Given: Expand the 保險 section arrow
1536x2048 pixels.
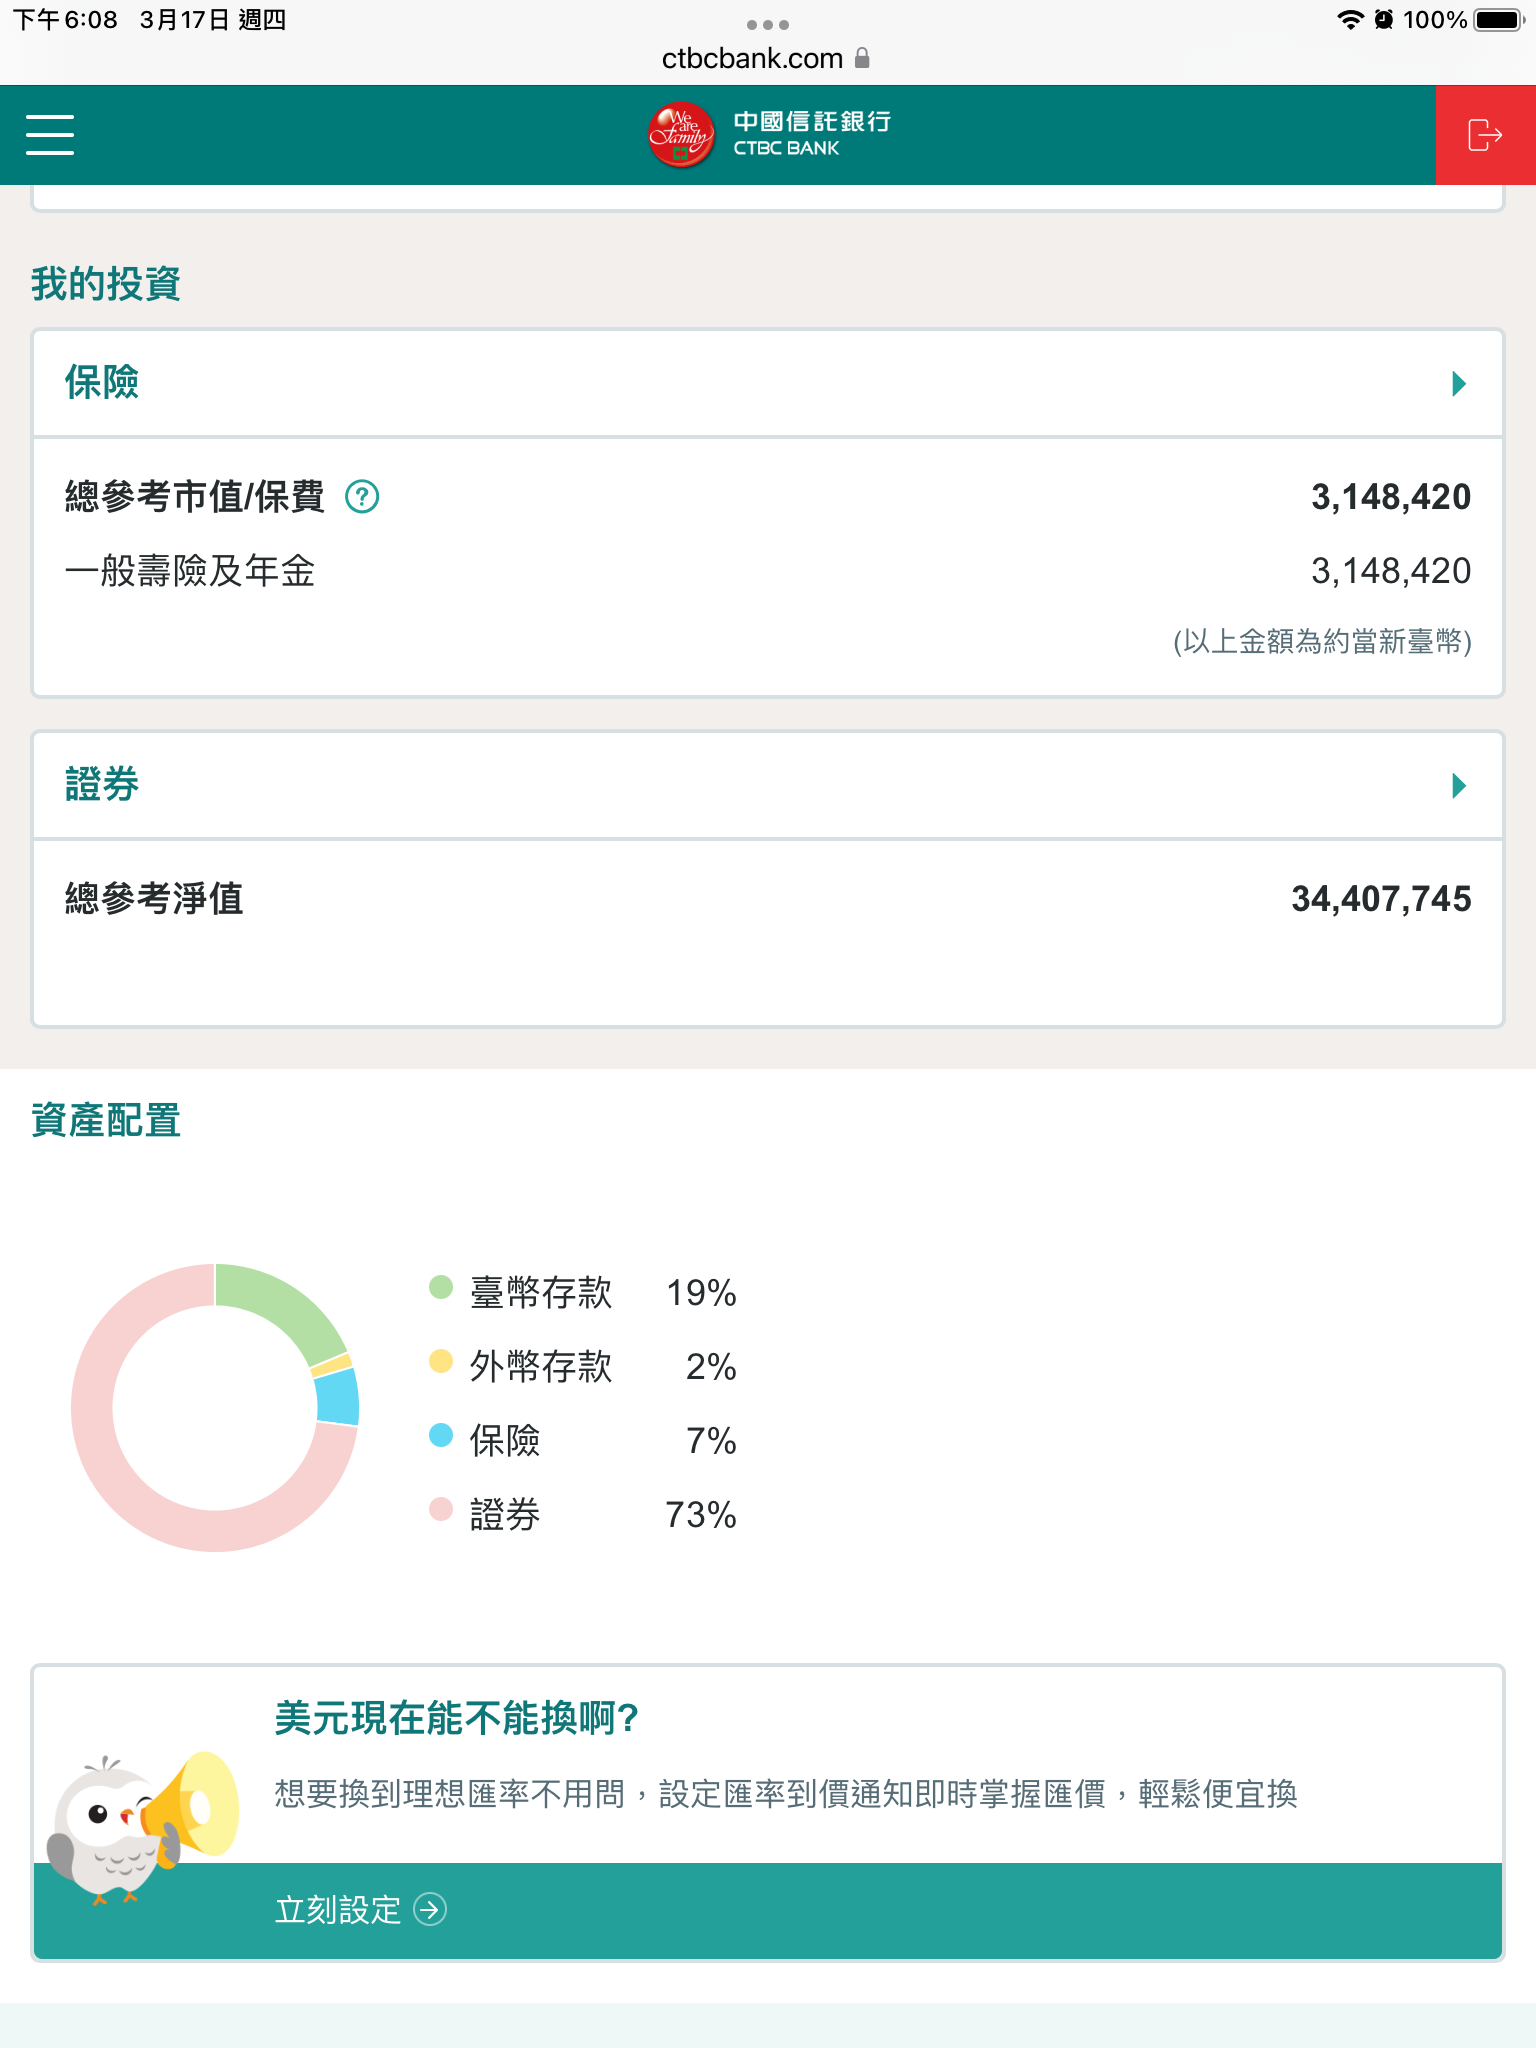Looking at the screenshot, I should click(1459, 384).
